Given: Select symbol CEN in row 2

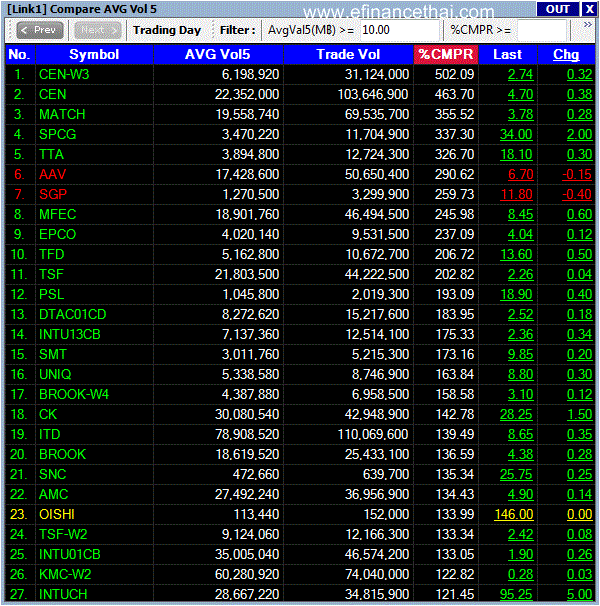Looking at the screenshot, I should point(53,94).
